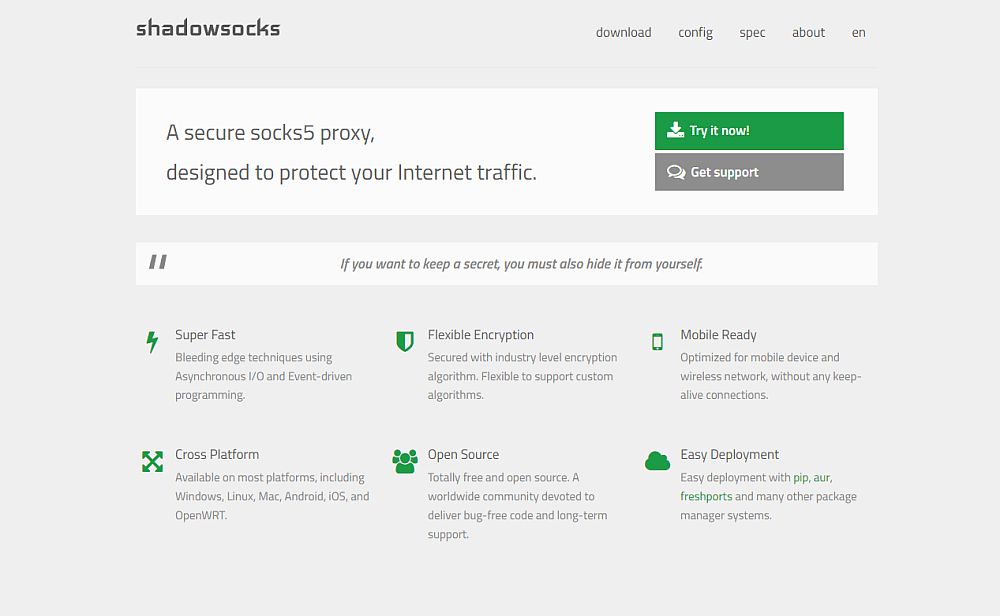Image resolution: width=1000 pixels, height=616 pixels.
Task: Follow the aur link
Action: pyautogui.click(x=821, y=478)
